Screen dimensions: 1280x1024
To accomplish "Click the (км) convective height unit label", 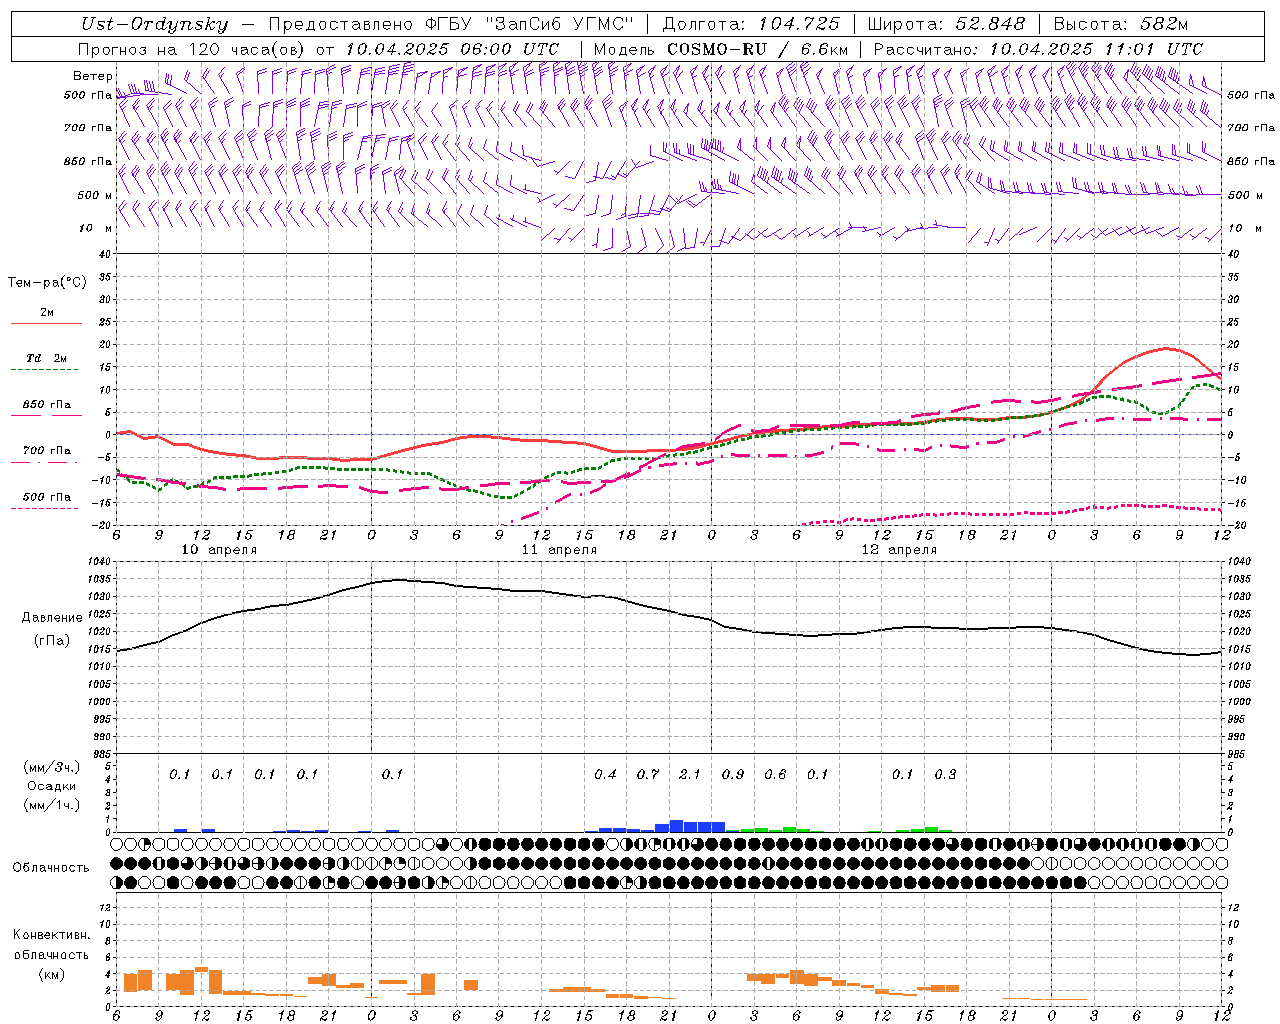I will 51,974.
